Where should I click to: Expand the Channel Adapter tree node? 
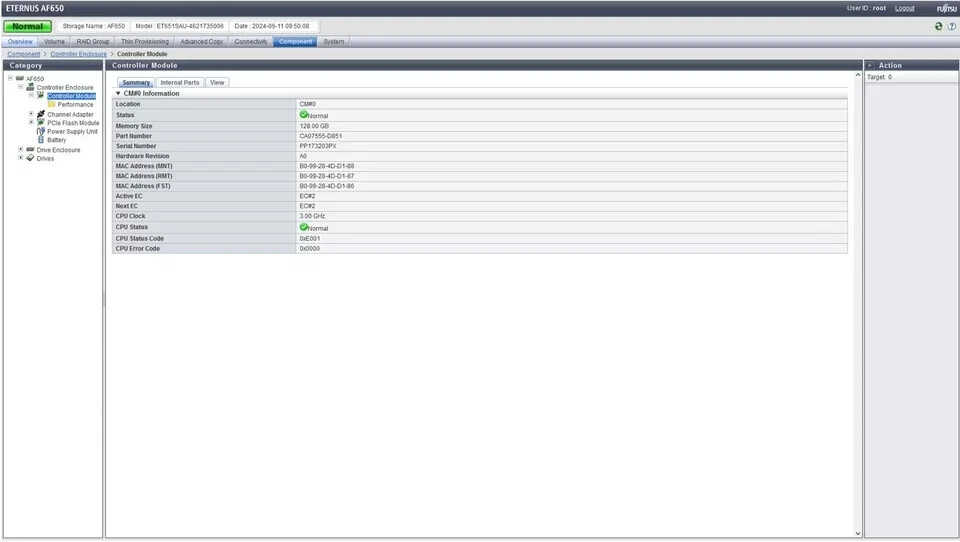tap(31, 114)
